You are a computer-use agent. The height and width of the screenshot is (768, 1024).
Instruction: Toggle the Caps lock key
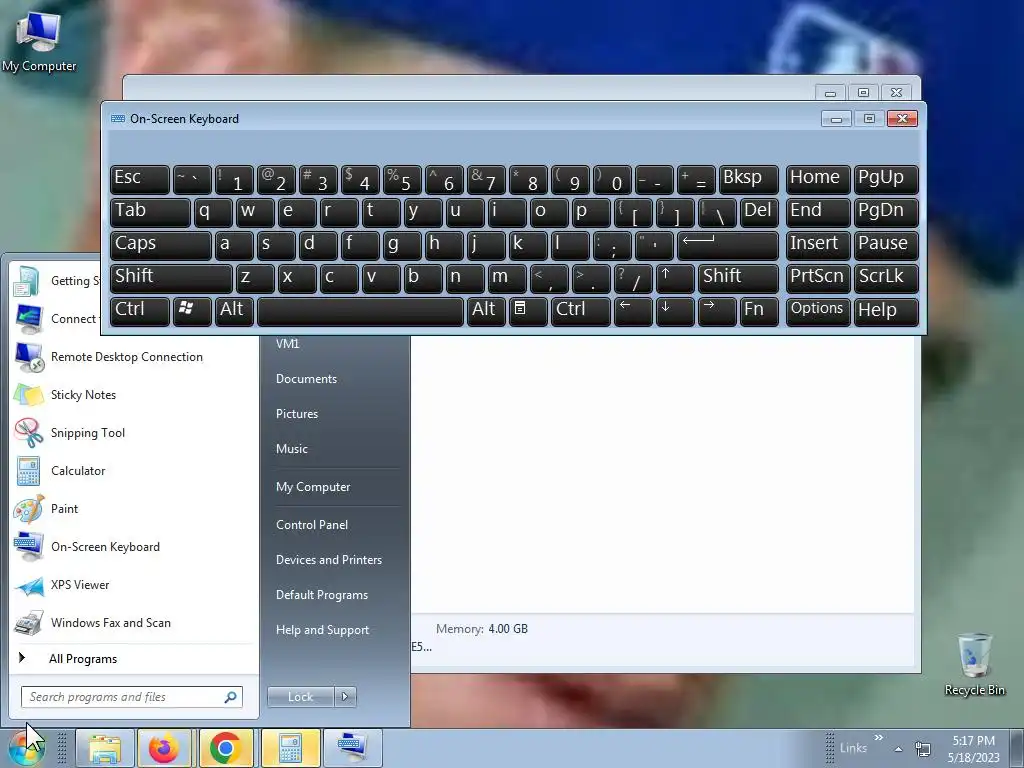pos(161,246)
